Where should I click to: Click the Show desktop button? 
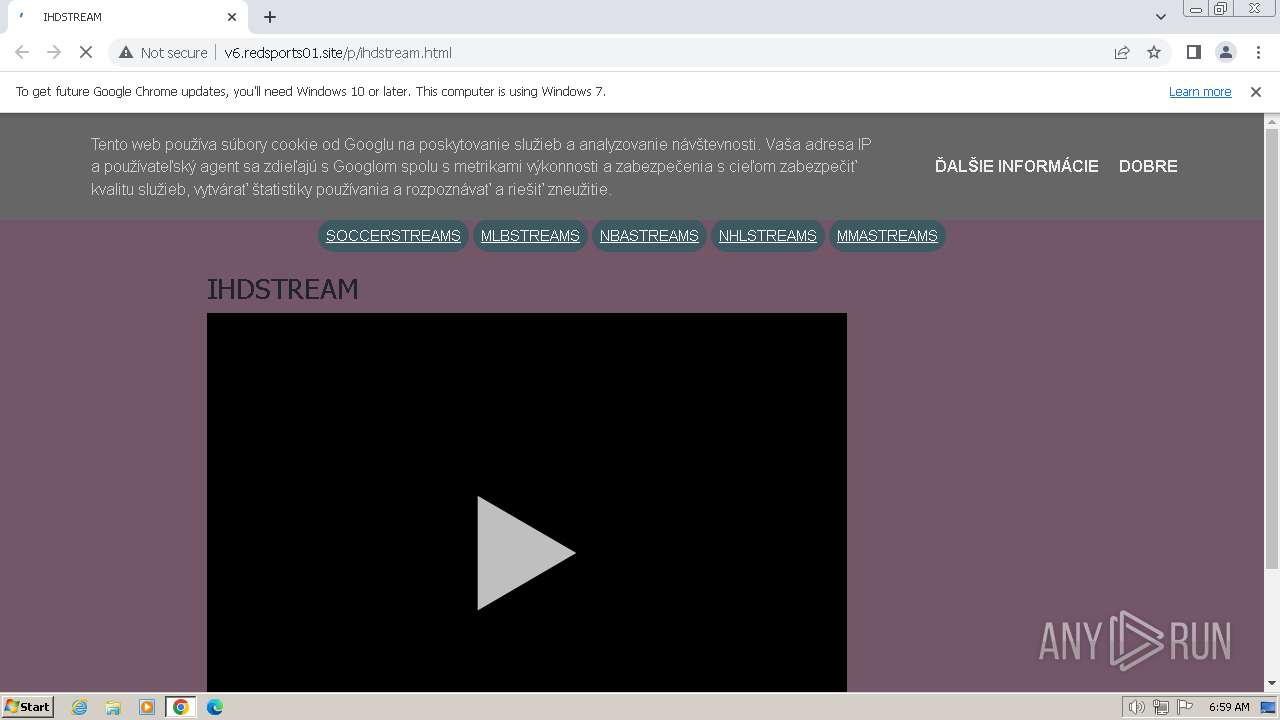click(x=1269, y=707)
